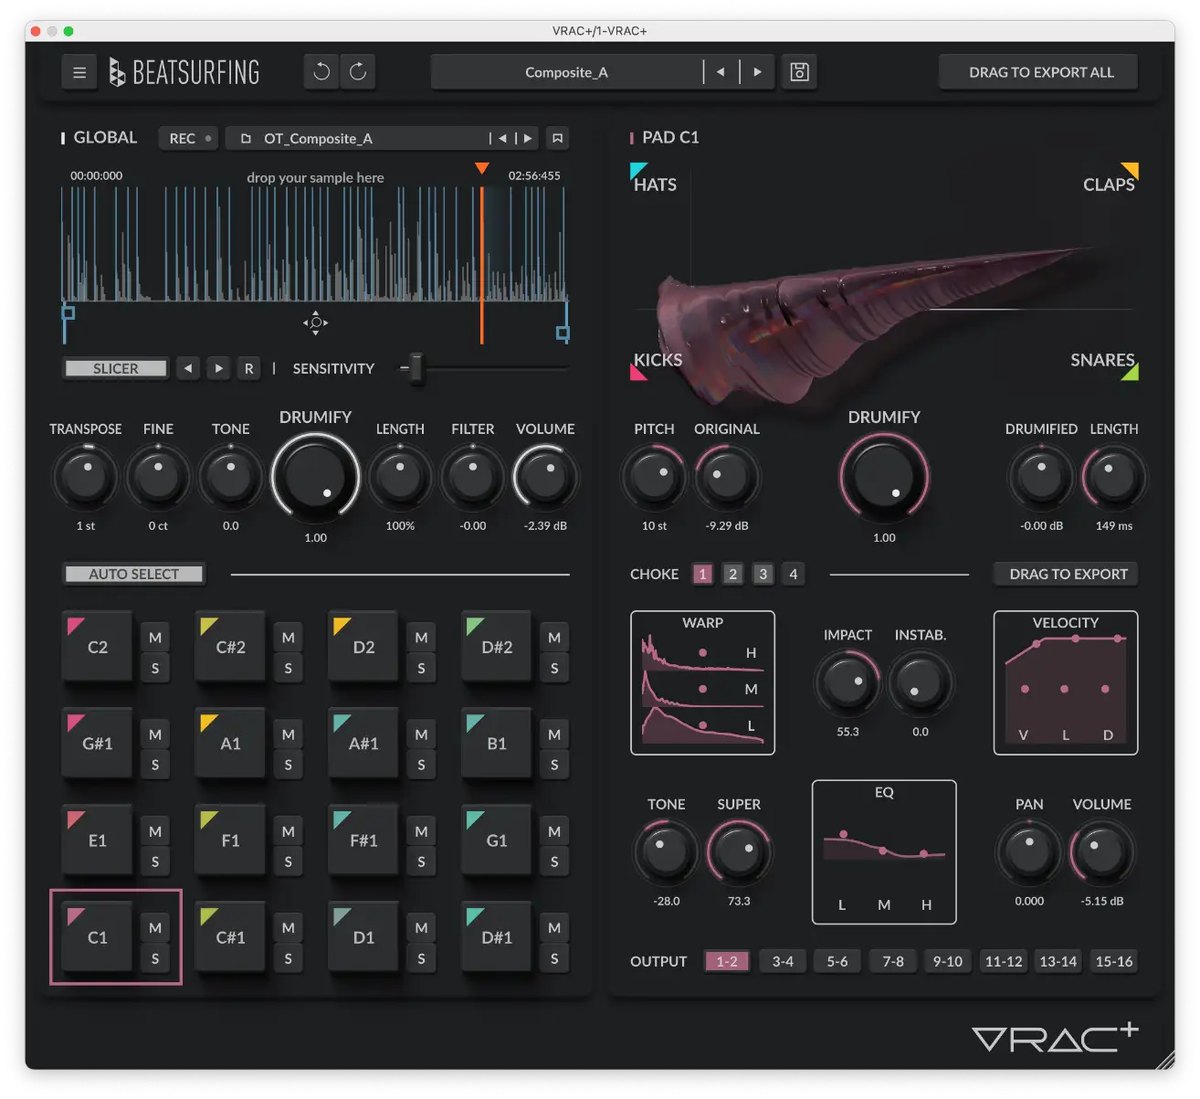Viewport: 1200px width, 1099px height.
Task: Click the INSTAB. knob
Action: click(x=920, y=682)
